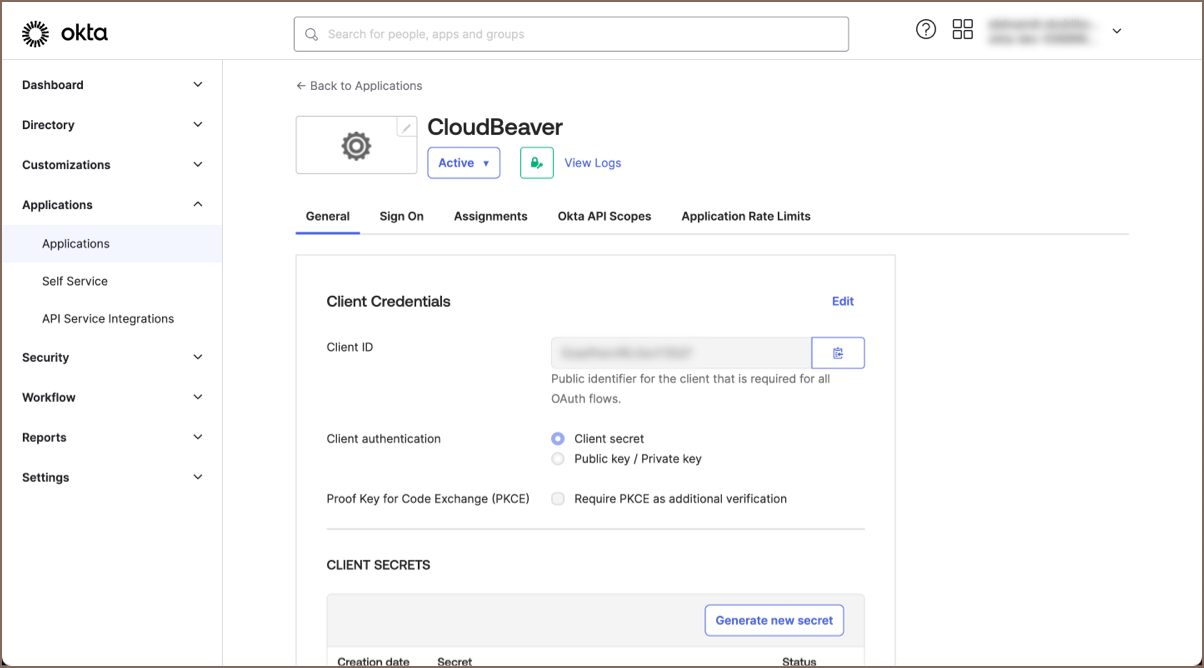Open the user account dropdown chevron
The image size is (1204, 668).
point(1117,31)
